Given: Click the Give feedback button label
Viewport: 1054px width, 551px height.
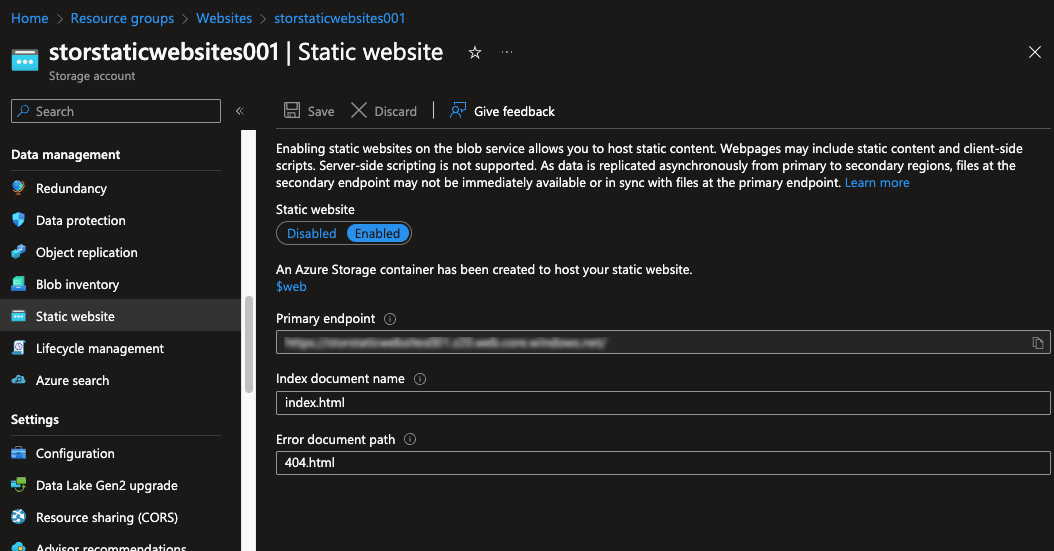Looking at the screenshot, I should (514, 112).
